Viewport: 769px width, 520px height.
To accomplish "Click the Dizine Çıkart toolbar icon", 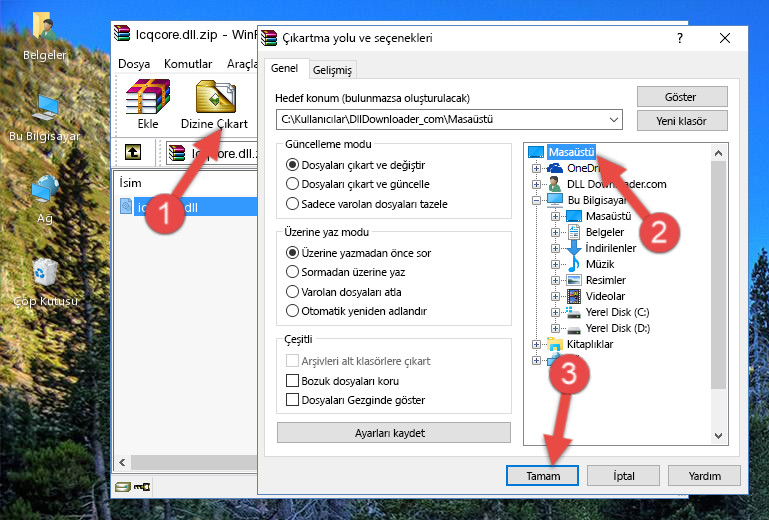I will (216, 96).
